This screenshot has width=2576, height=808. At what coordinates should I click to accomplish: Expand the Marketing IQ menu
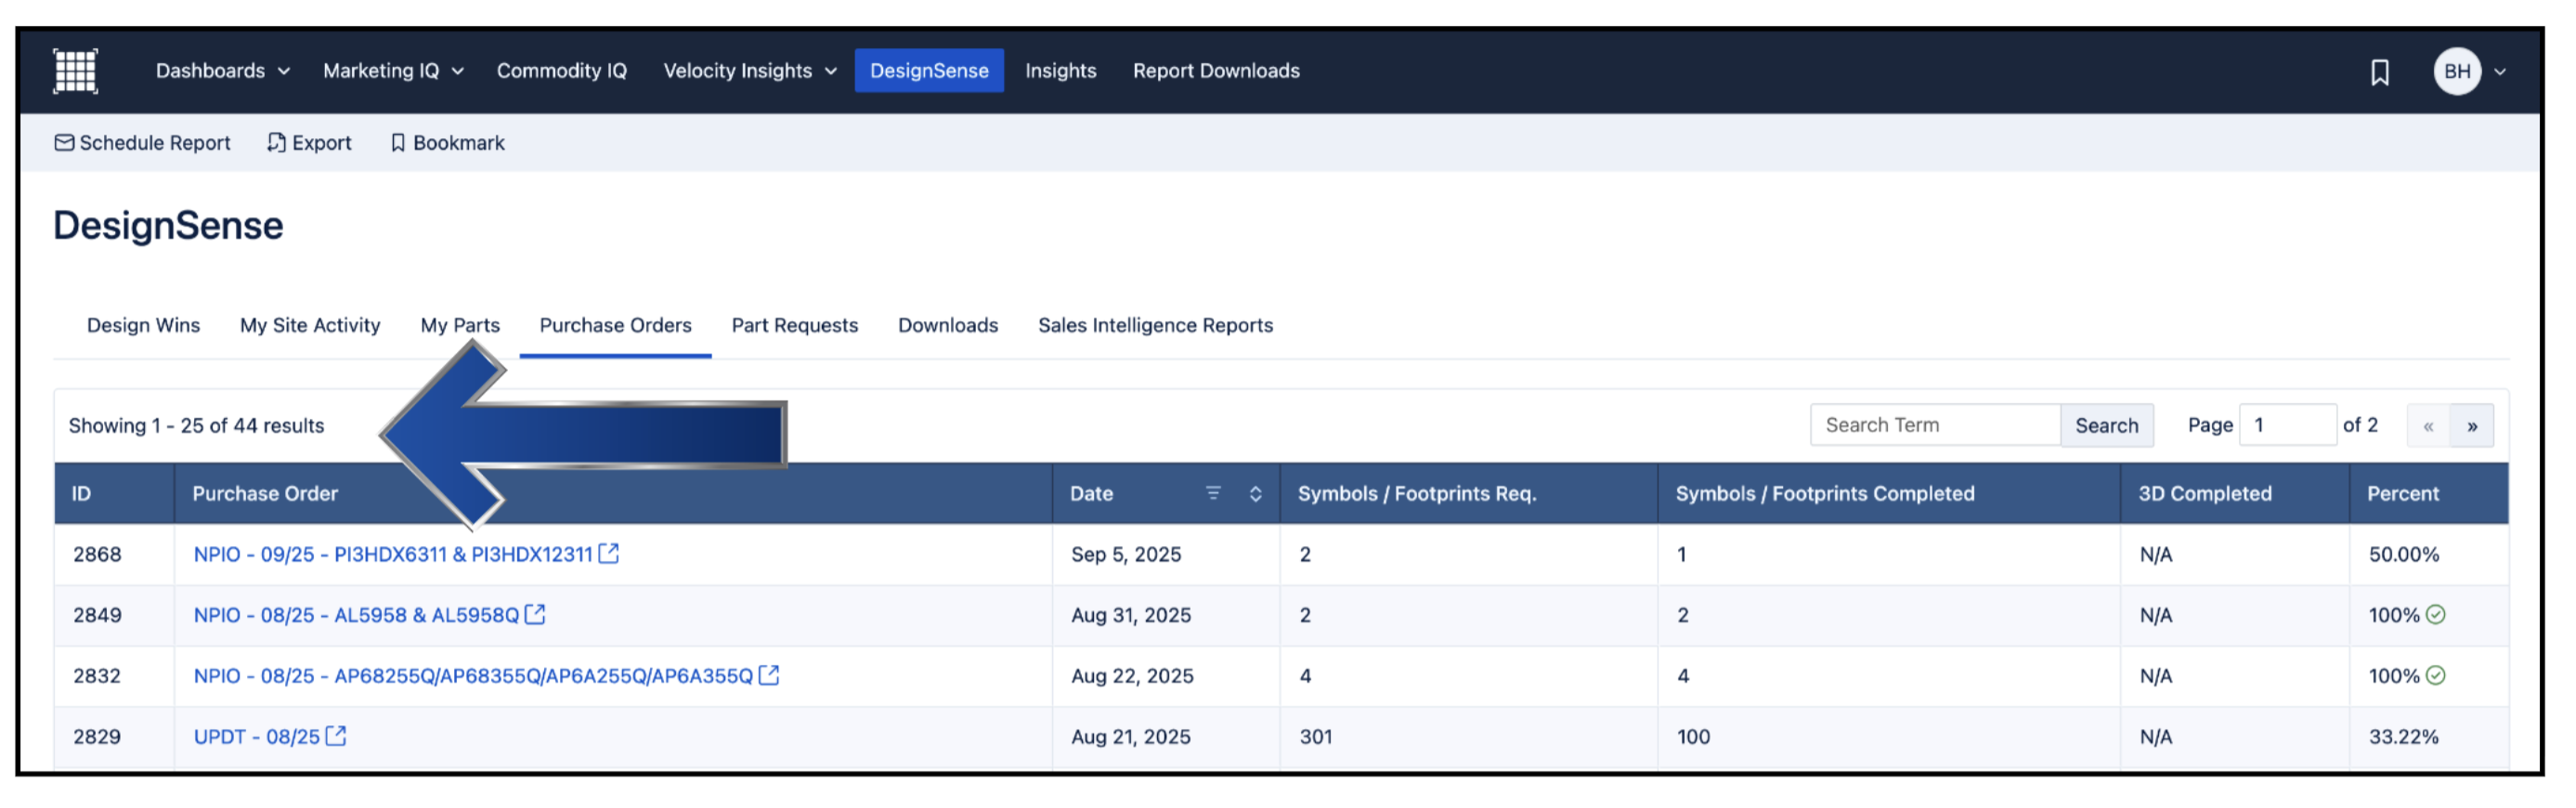pos(393,71)
